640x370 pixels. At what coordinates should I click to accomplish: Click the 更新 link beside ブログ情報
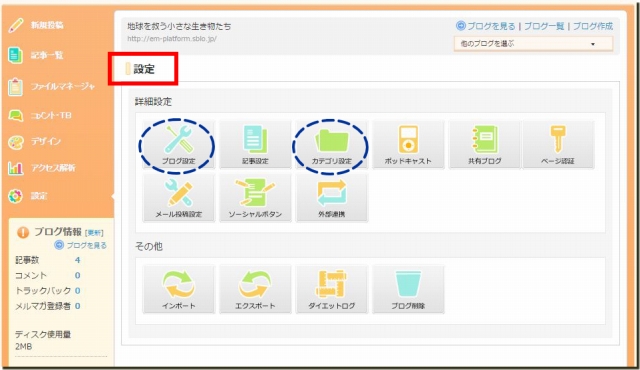pyautogui.click(x=94, y=233)
